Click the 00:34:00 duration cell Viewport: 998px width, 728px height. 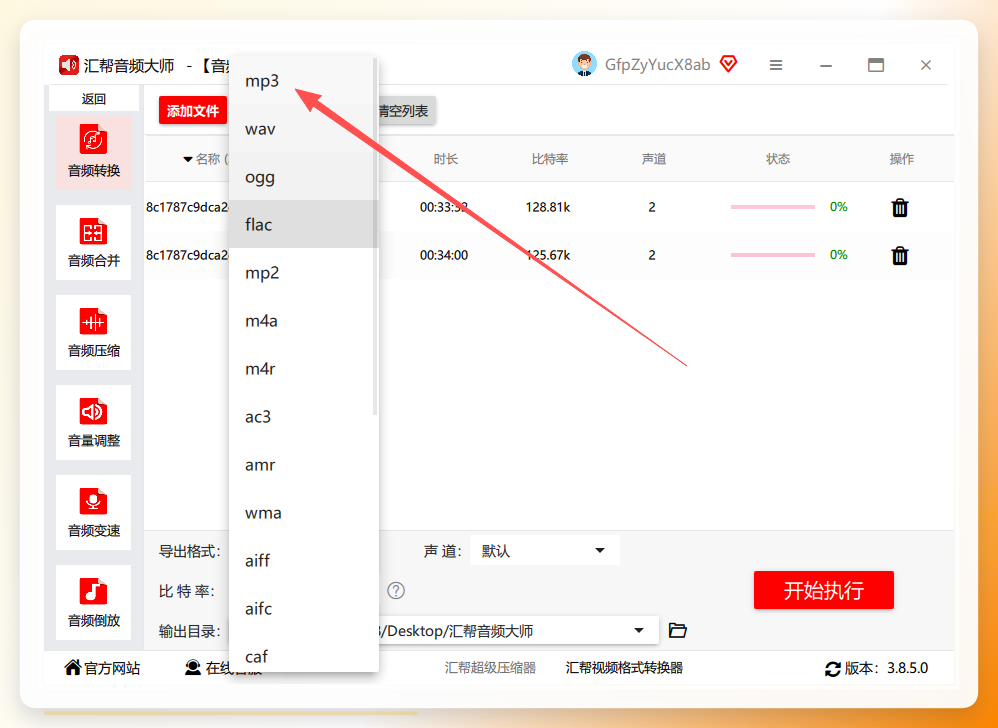coord(444,255)
